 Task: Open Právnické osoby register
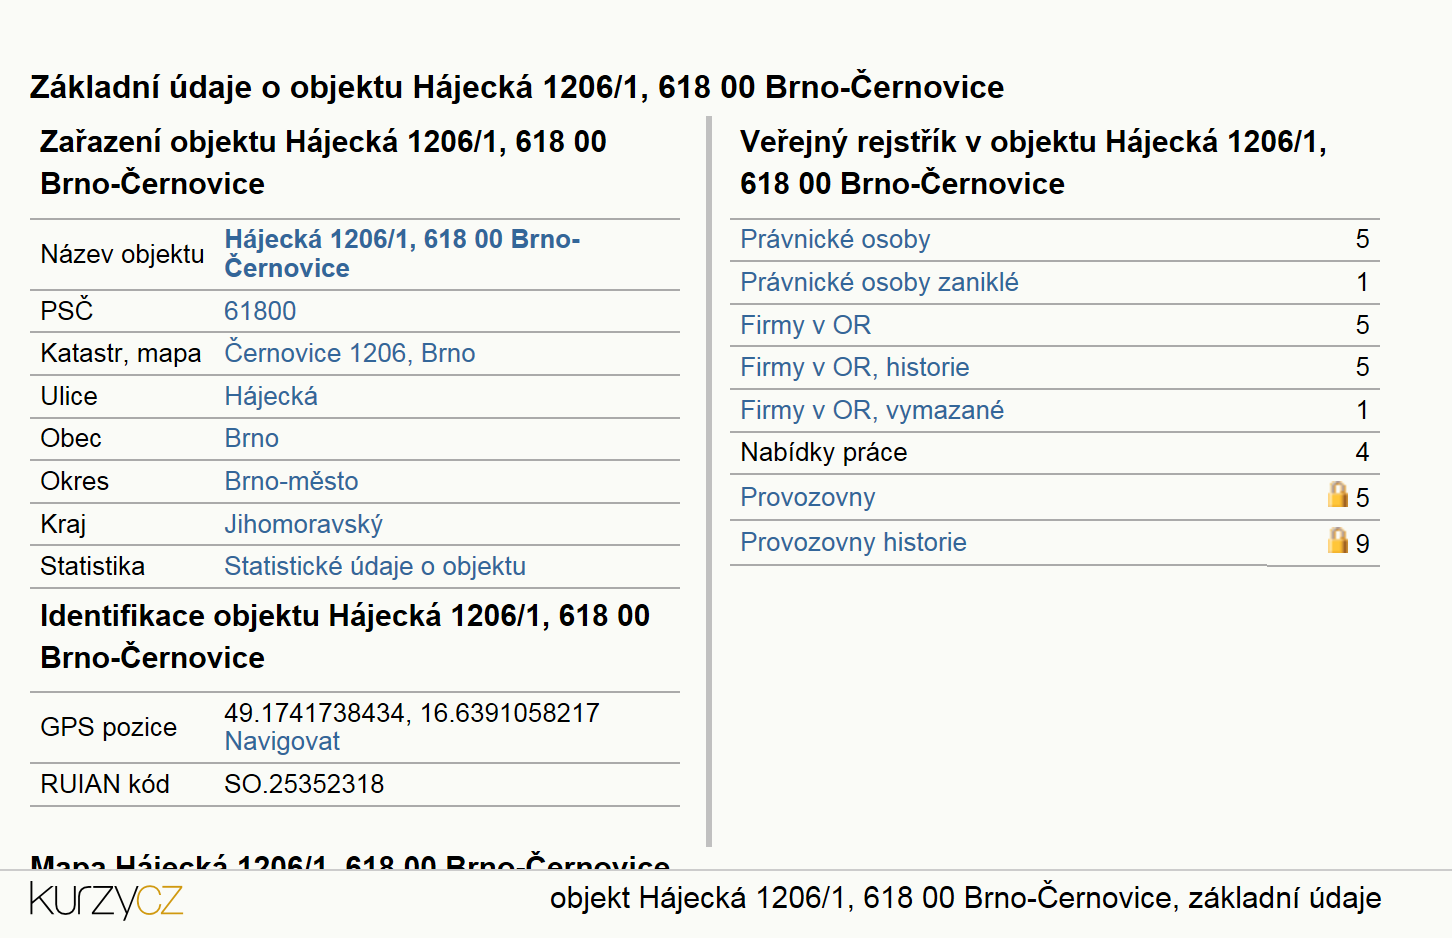click(835, 239)
